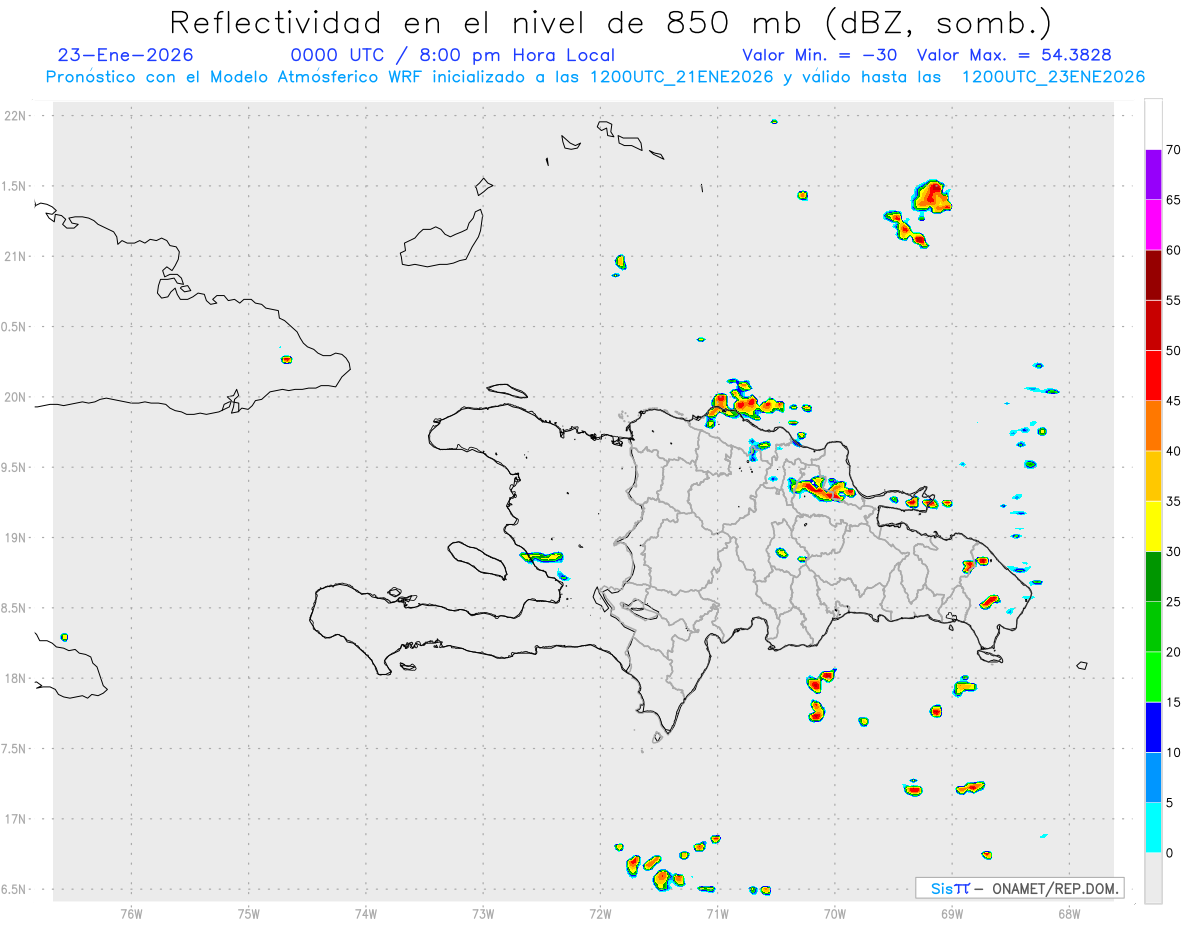Click the colorbar label '70'
This screenshot has width=1200, height=927.
[1173, 150]
